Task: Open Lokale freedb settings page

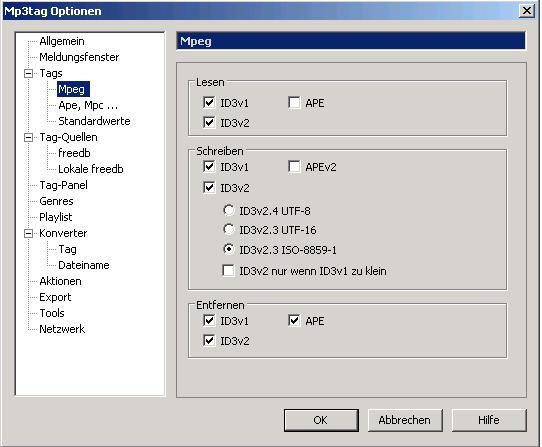Action: click(91, 169)
